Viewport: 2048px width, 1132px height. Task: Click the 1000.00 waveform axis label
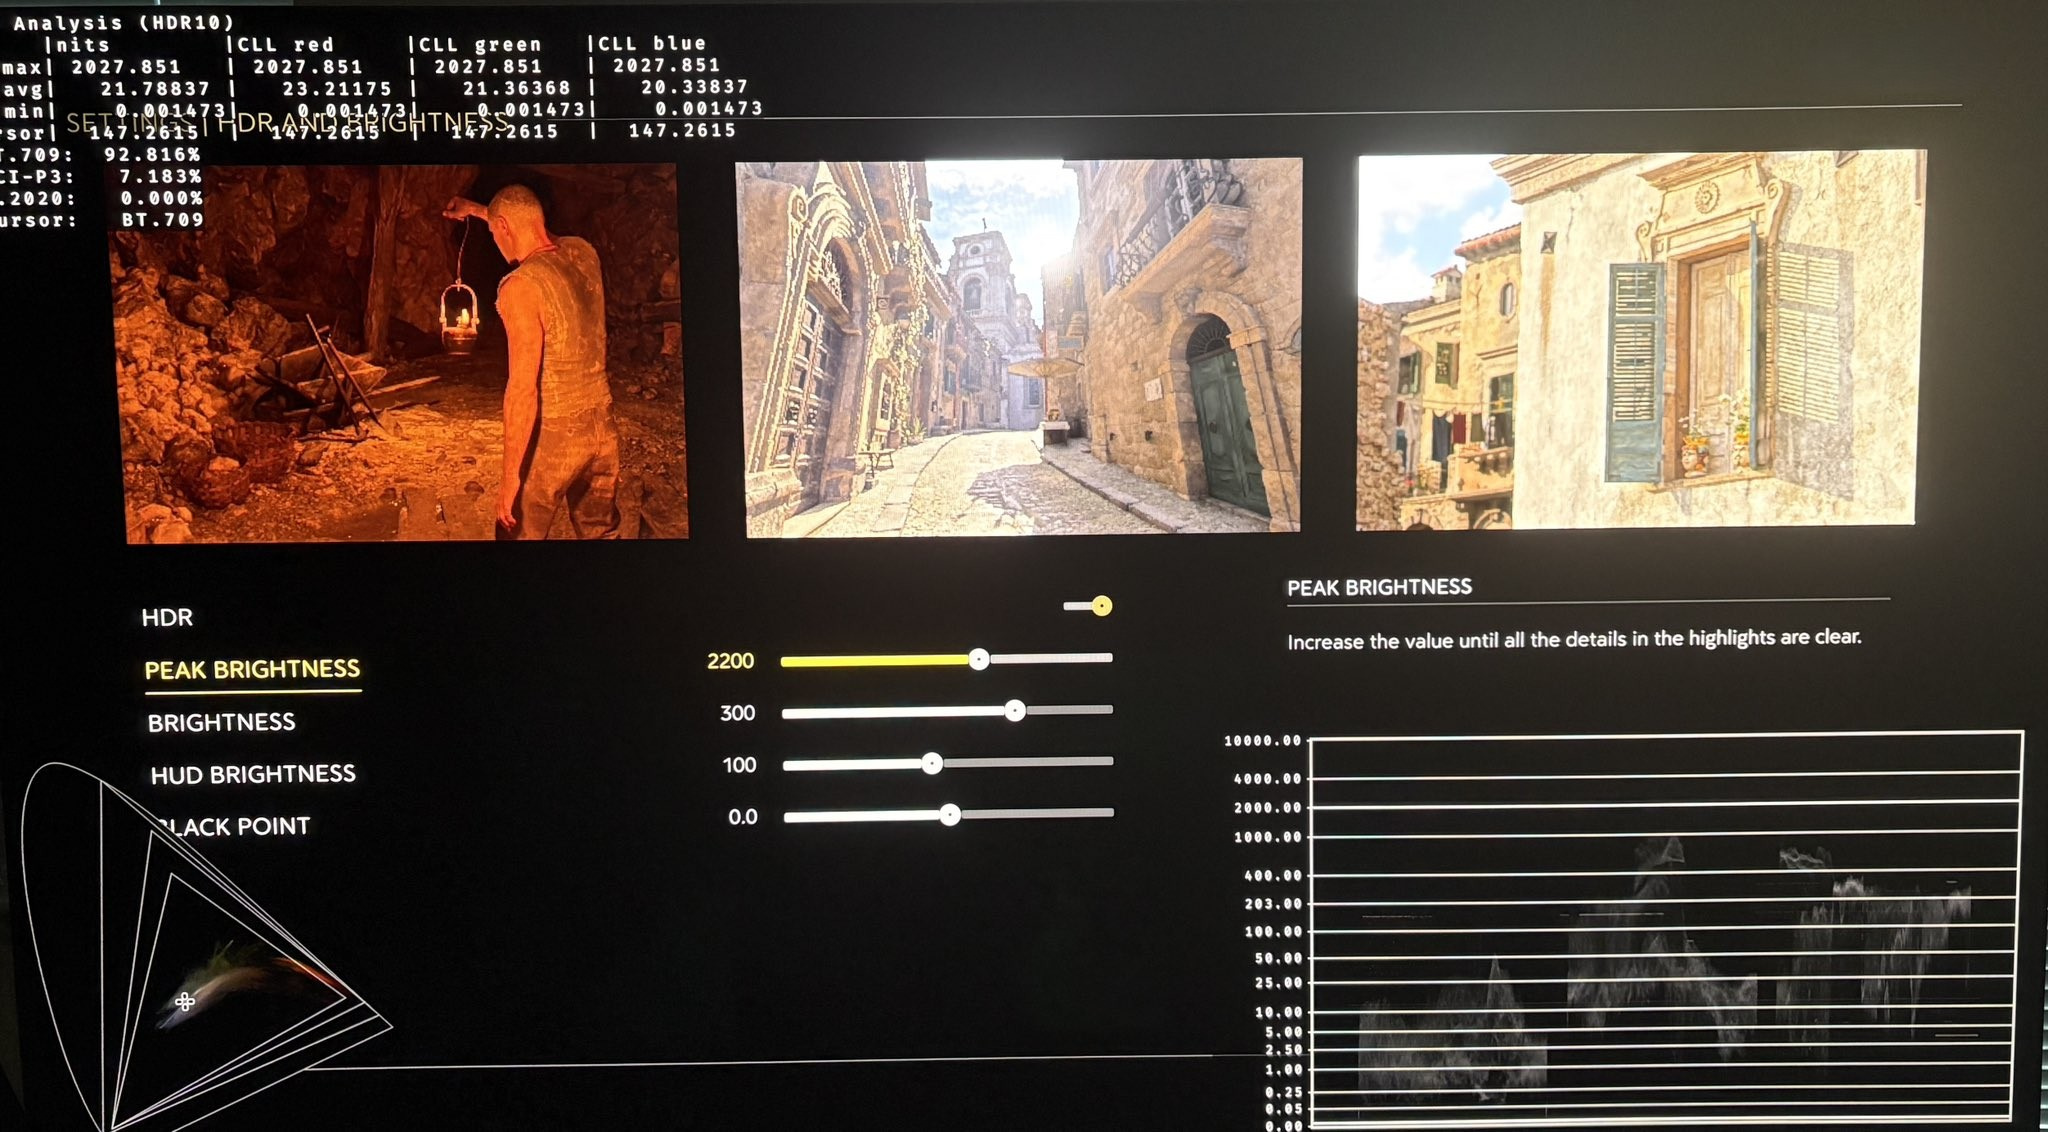point(1267,837)
